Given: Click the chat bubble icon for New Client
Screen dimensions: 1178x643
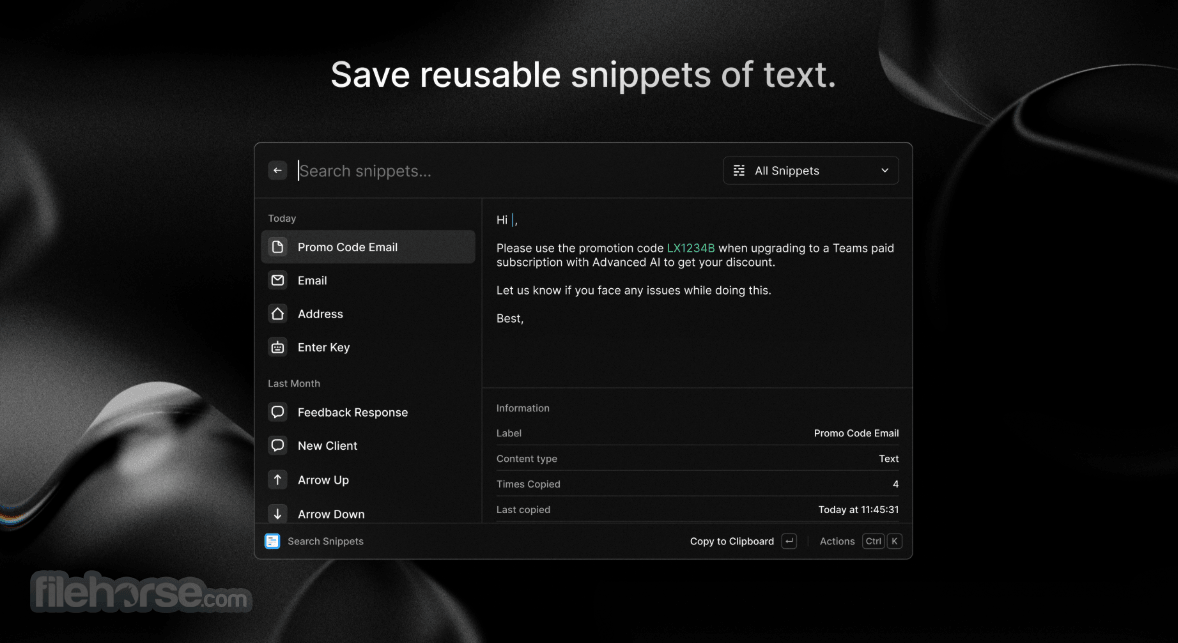Looking at the screenshot, I should (278, 445).
